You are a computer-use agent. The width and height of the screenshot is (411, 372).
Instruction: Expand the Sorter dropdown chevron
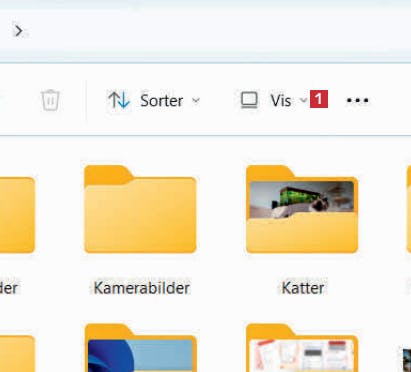point(196,100)
